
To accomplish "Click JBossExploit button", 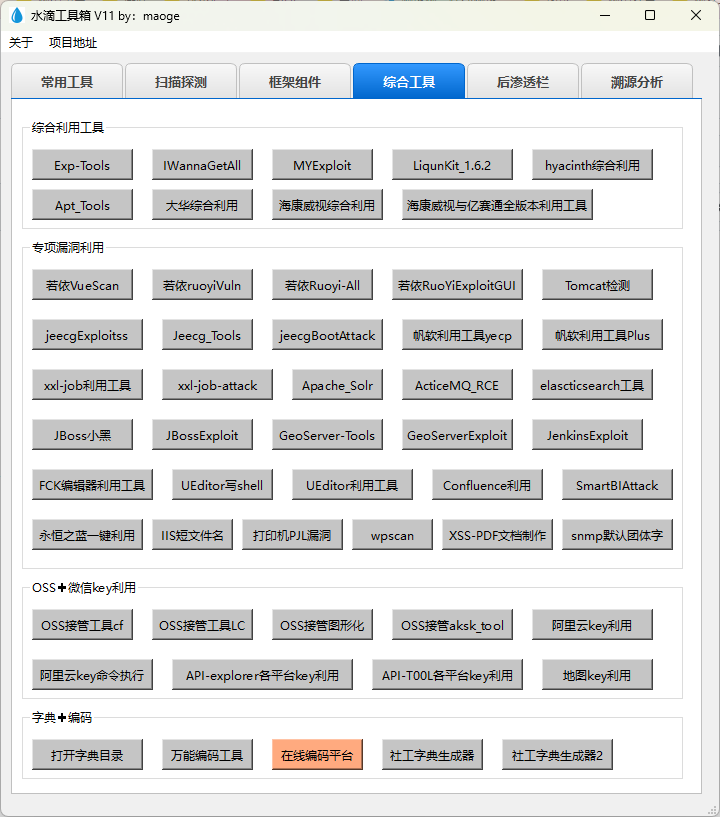I will tap(202, 435).
